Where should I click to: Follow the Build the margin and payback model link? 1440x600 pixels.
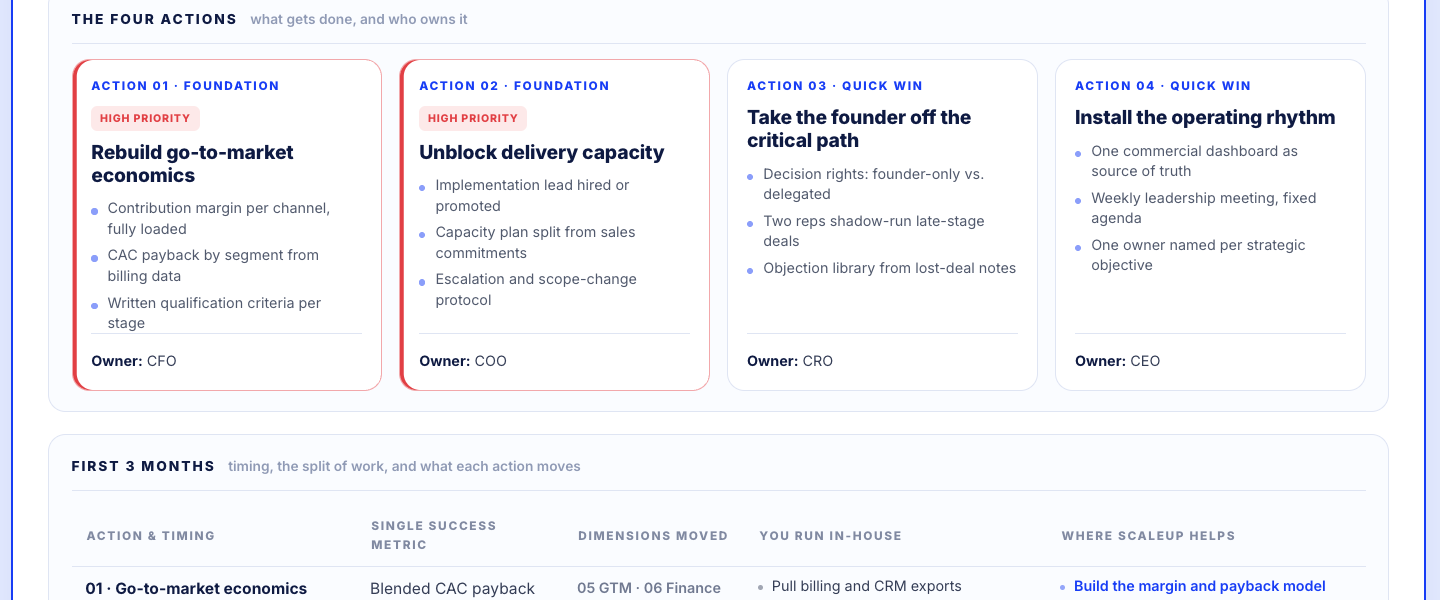pyautogui.click(x=1200, y=586)
